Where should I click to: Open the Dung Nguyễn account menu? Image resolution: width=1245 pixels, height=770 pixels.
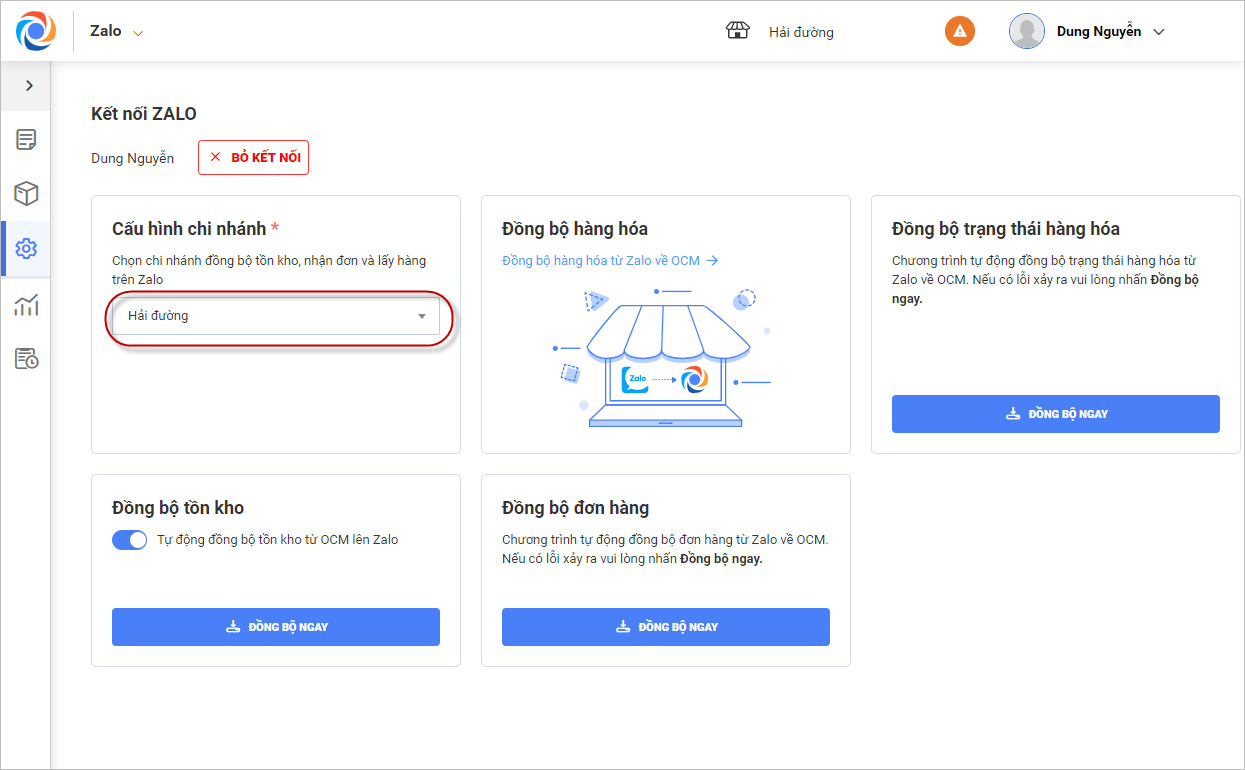coord(1110,31)
